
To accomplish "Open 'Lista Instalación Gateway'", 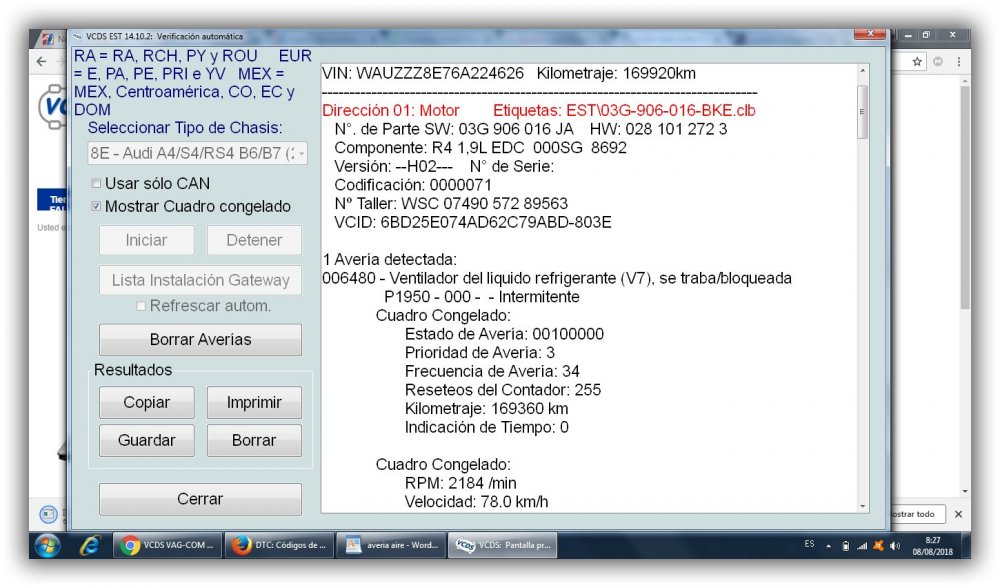I will pos(200,280).
